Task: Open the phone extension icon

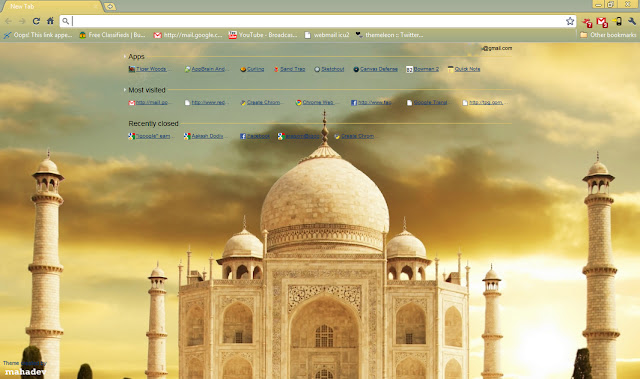Action: (x=617, y=21)
